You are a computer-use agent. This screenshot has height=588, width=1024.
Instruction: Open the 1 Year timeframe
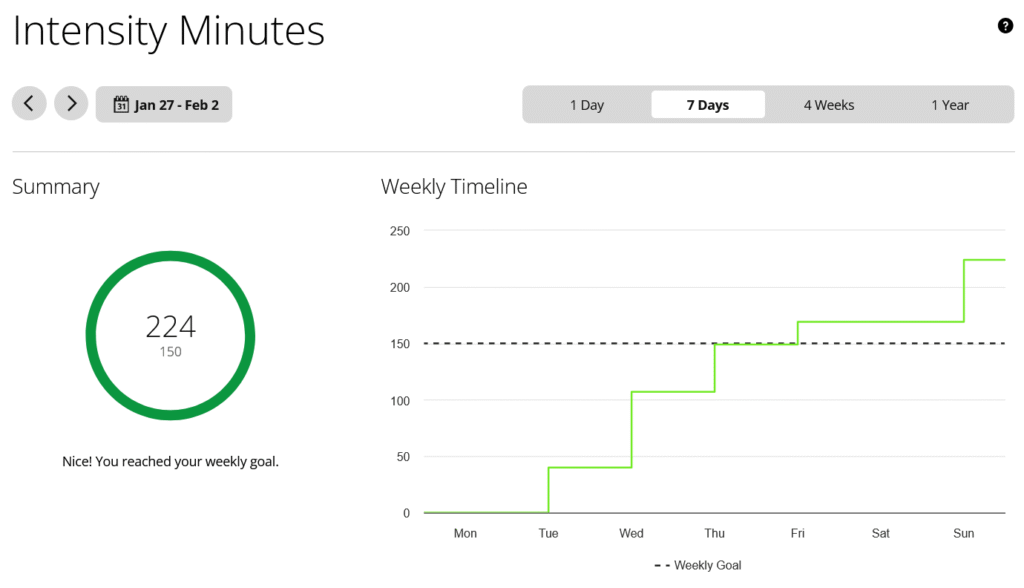[950, 104]
